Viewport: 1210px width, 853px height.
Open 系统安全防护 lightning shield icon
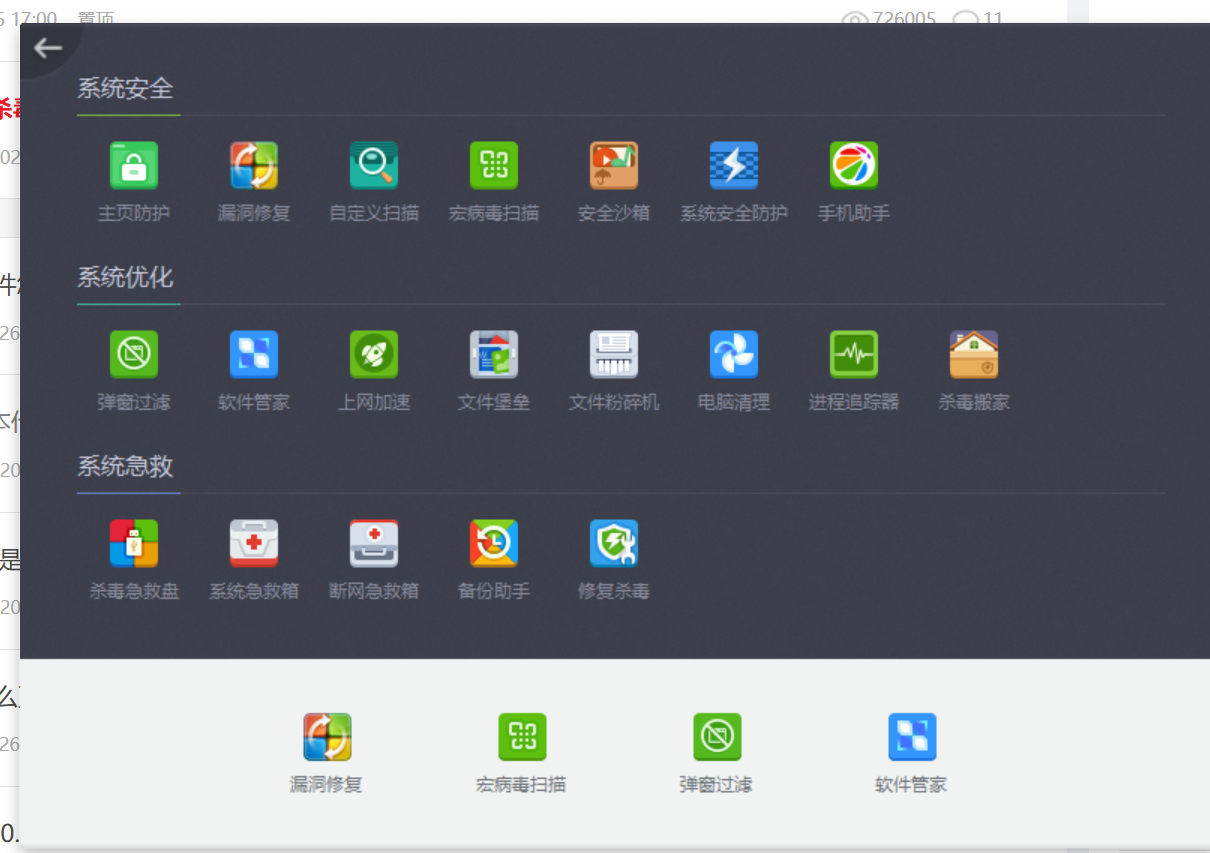coord(734,166)
